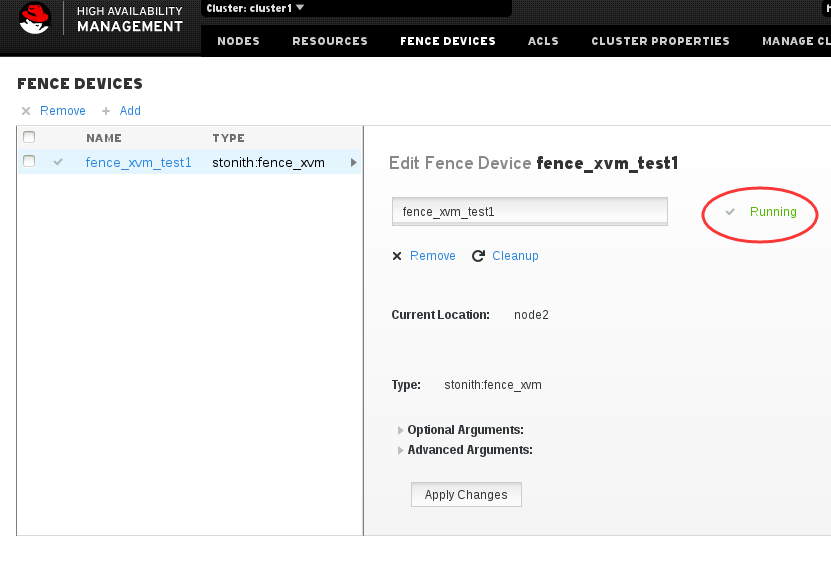This screenshot has height=562, width=831.
Task: Check the fence_xvm_test1 row checkbox
Action: click(29, 161)
